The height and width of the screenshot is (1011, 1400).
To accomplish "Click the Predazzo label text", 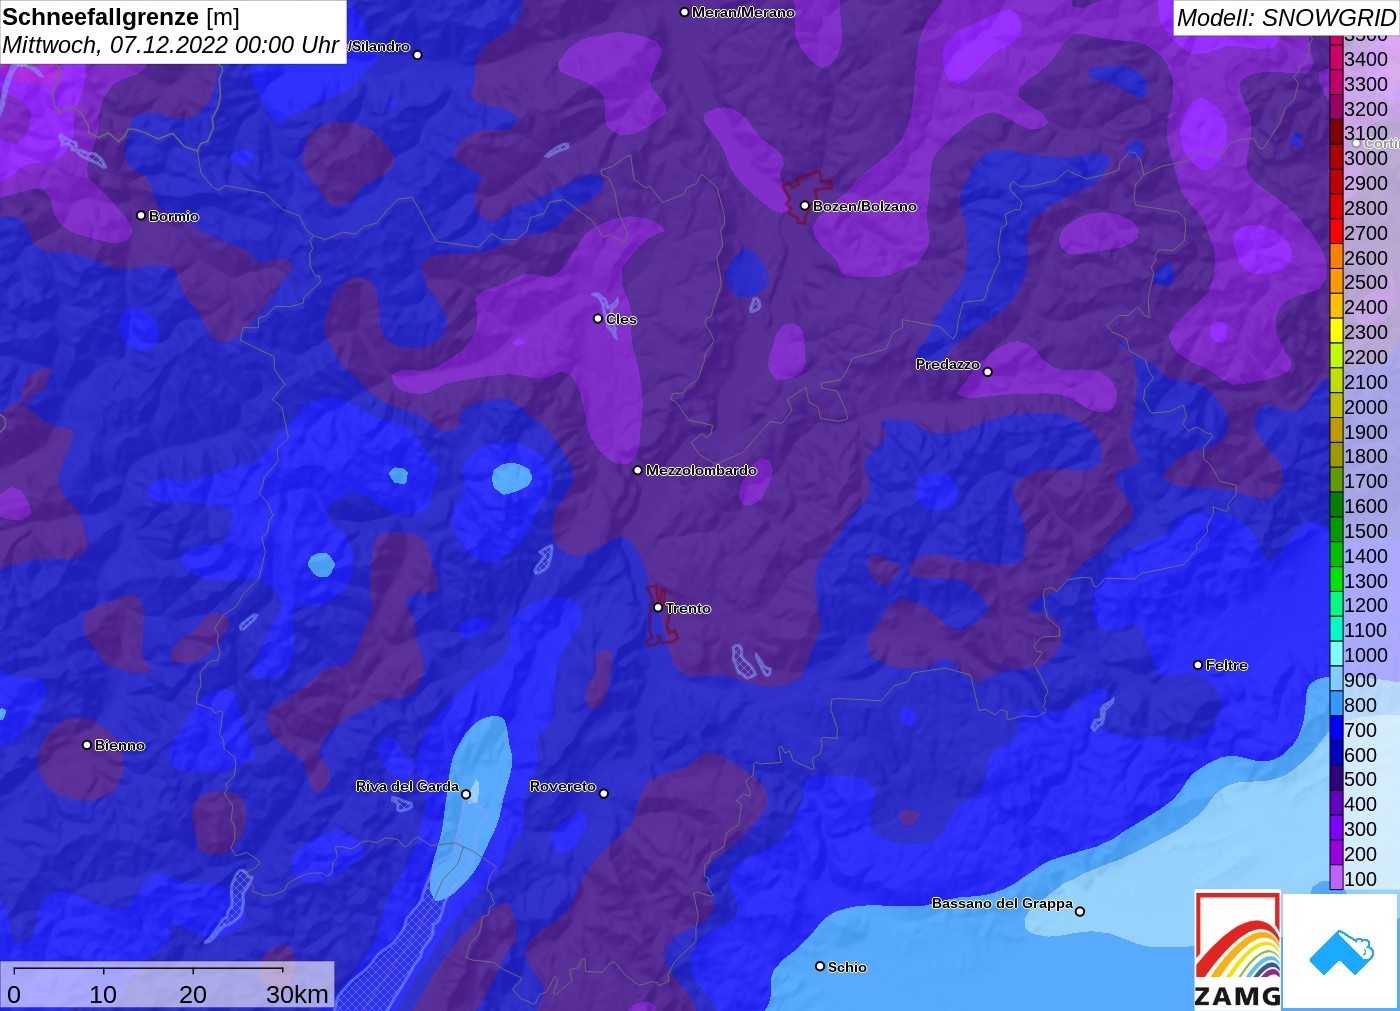I will (947, 364).
